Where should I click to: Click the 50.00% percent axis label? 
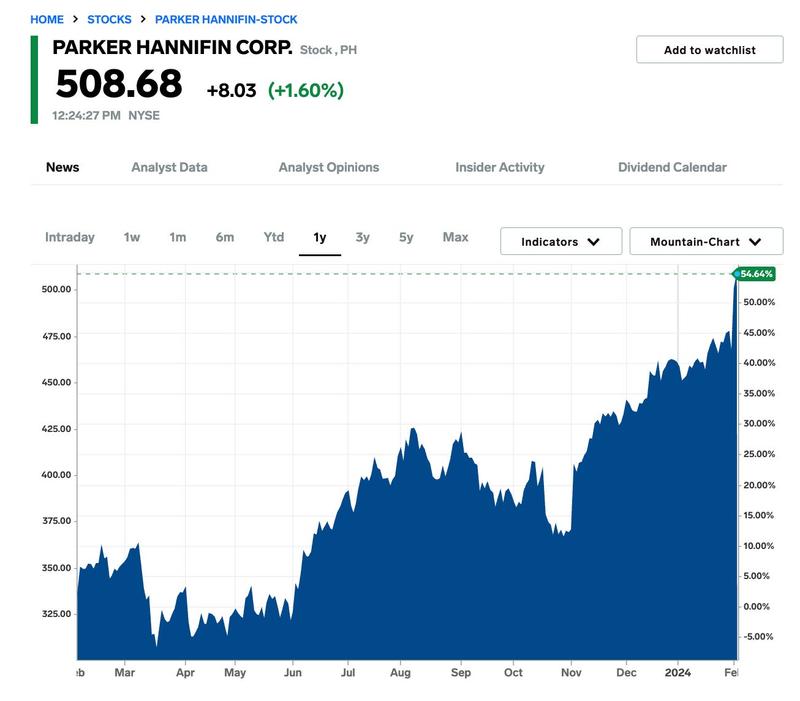tap(759, 302)
